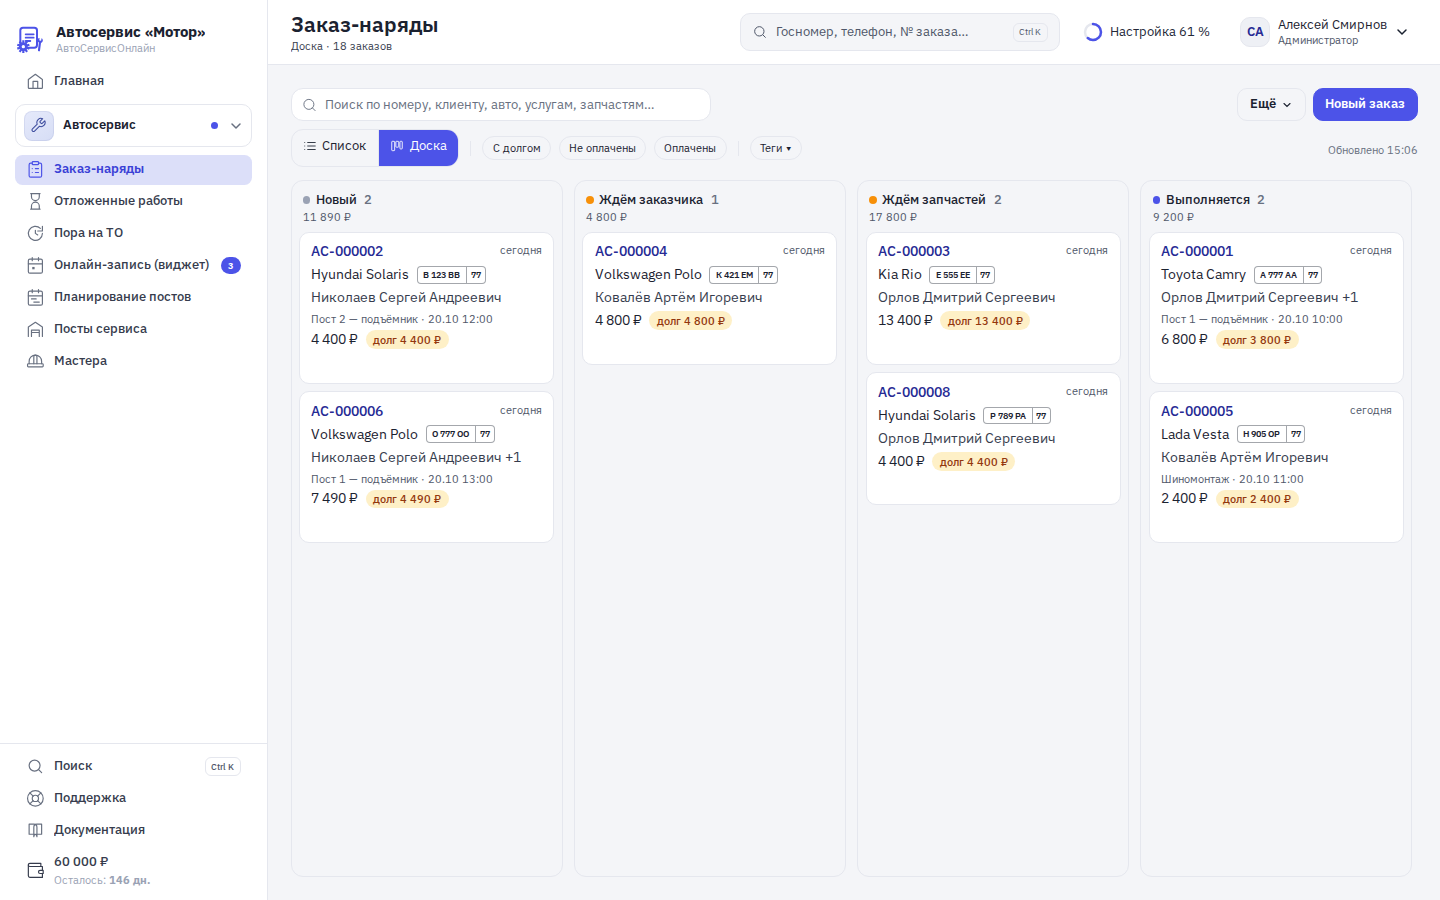Toggle the С долгом filter chip
The image size is (1440, 900).
(516, 148)
